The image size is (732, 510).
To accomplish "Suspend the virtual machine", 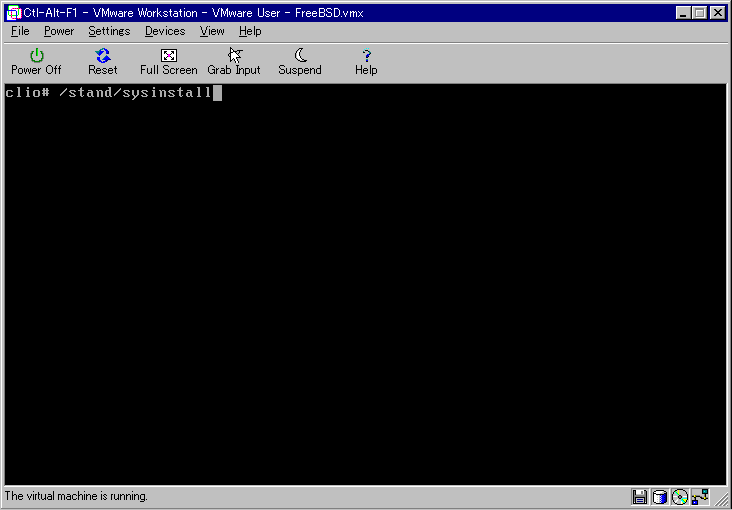I will pyautogui.click(x=300, y=62).
